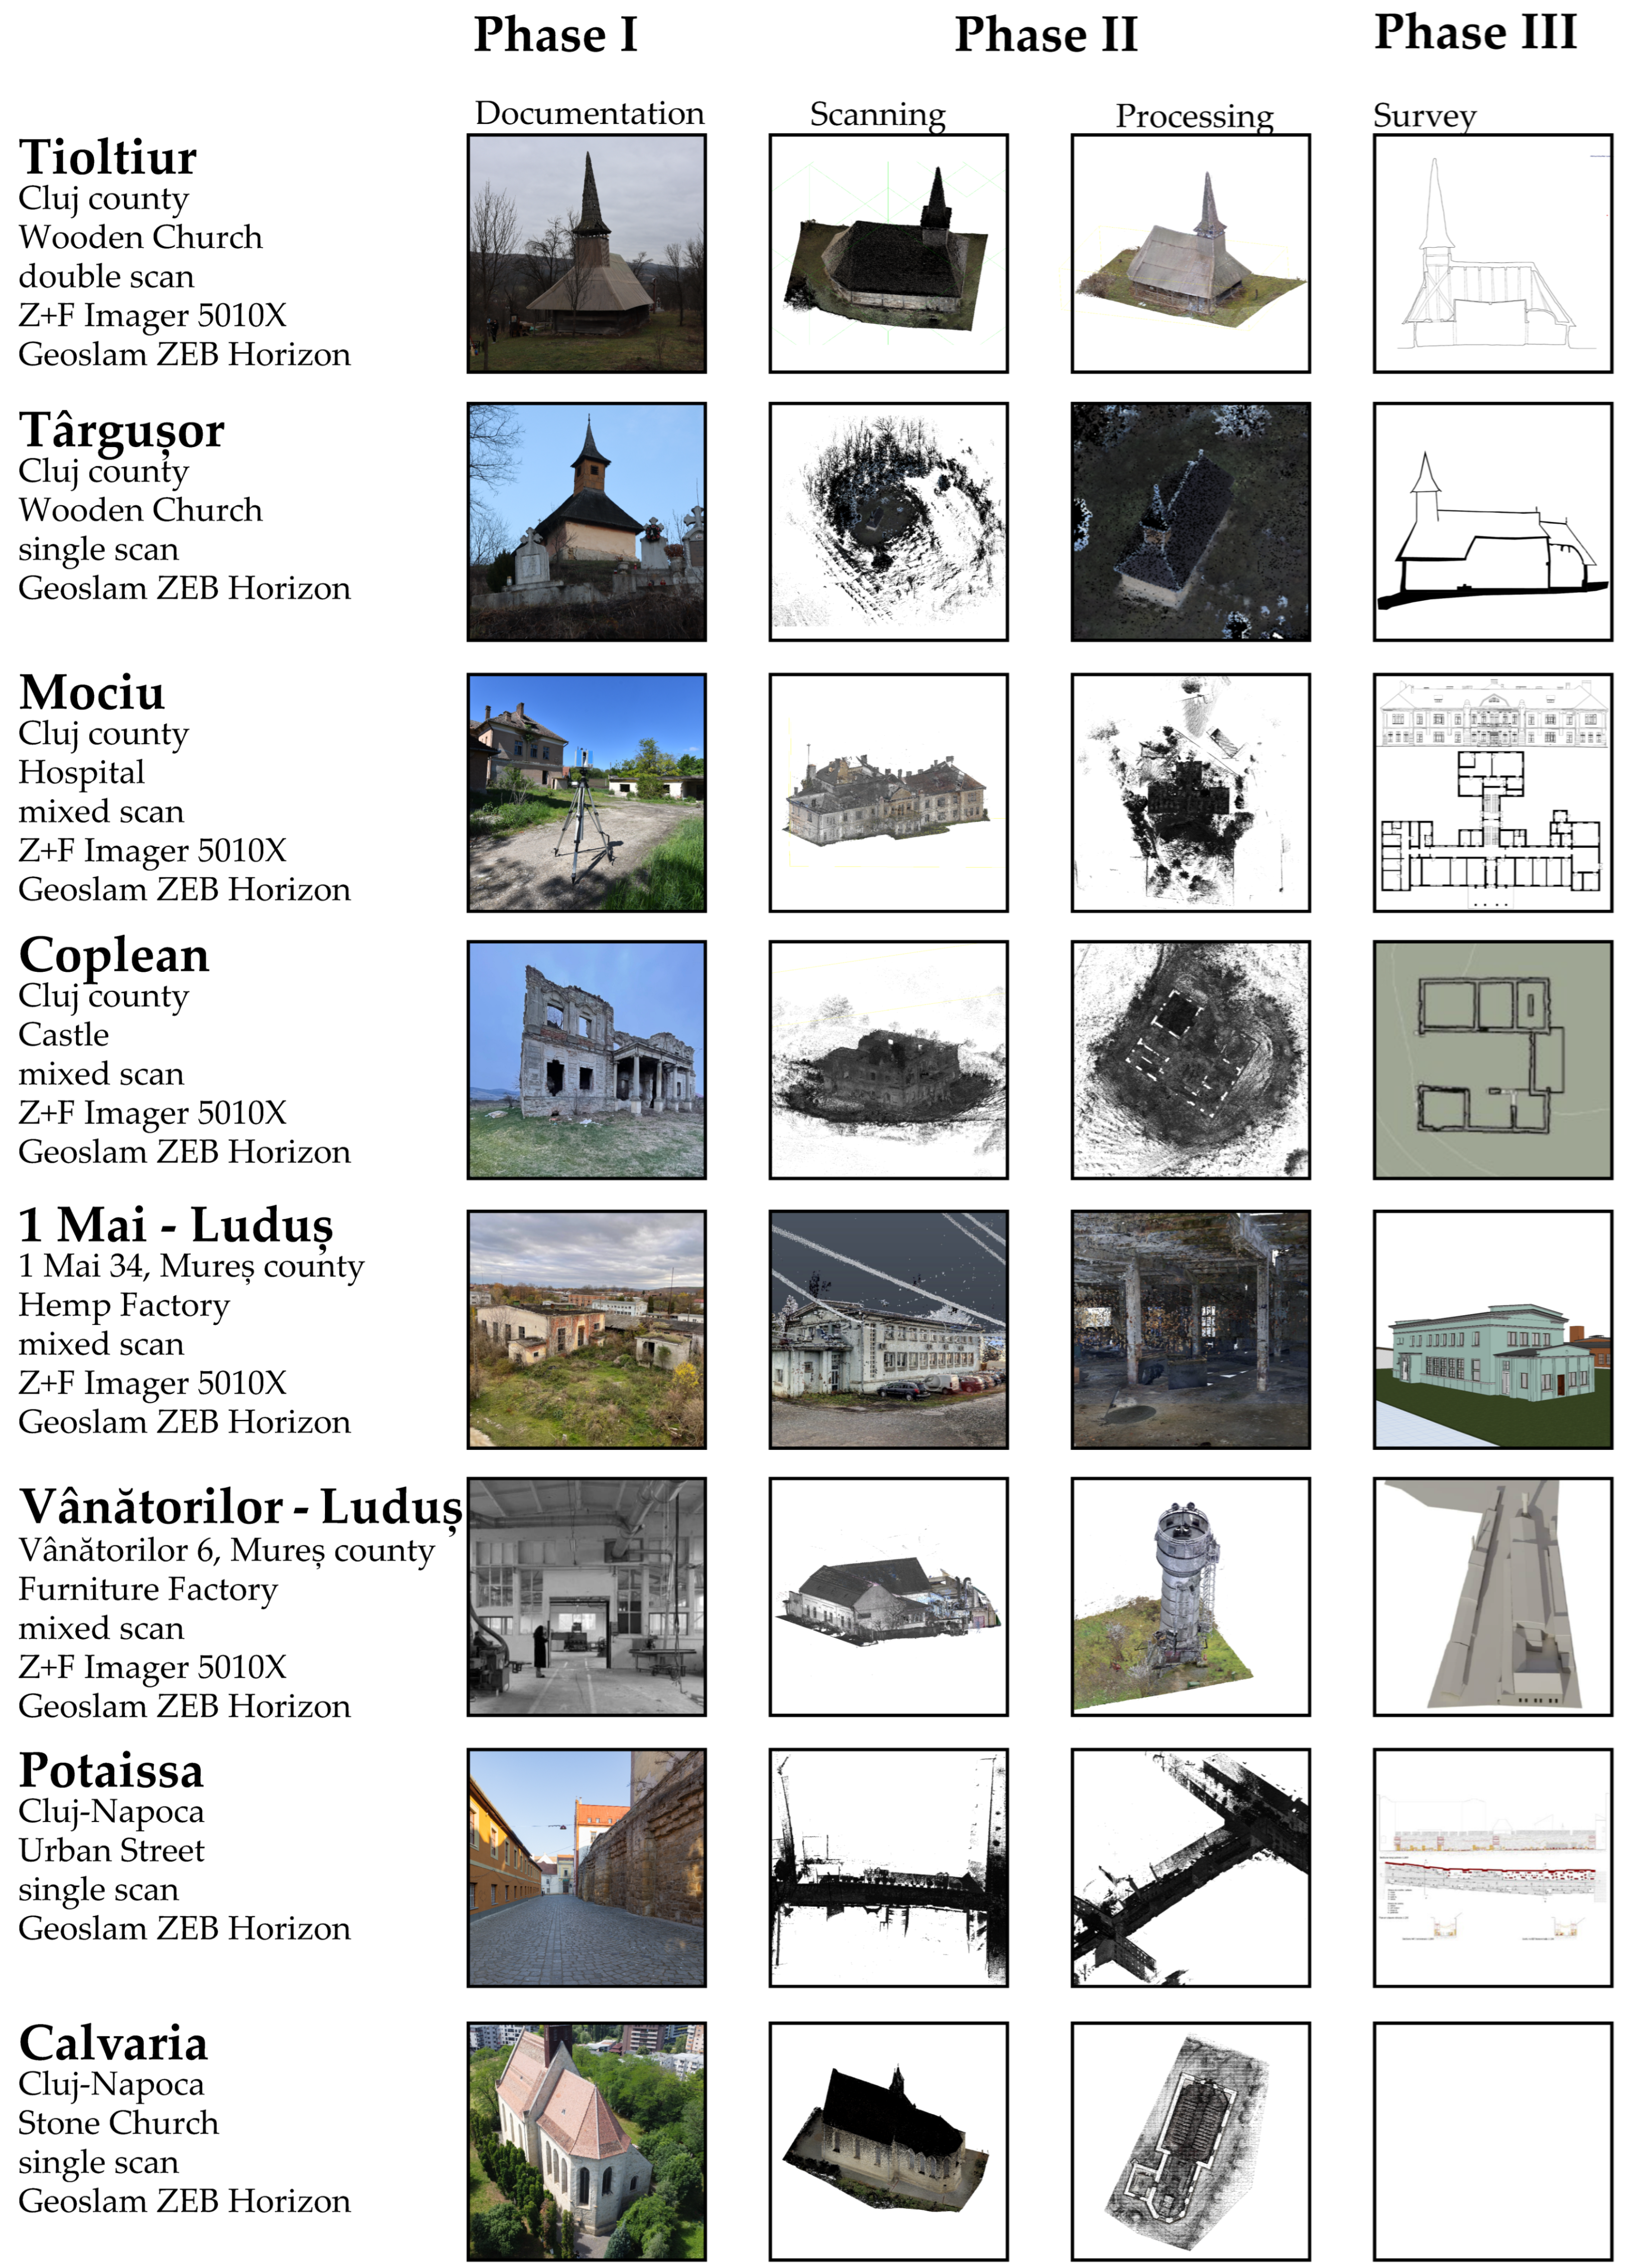View the Potaissa survey elevation drawing
The image size is (1625, 2268).
pos(1492,1867)
